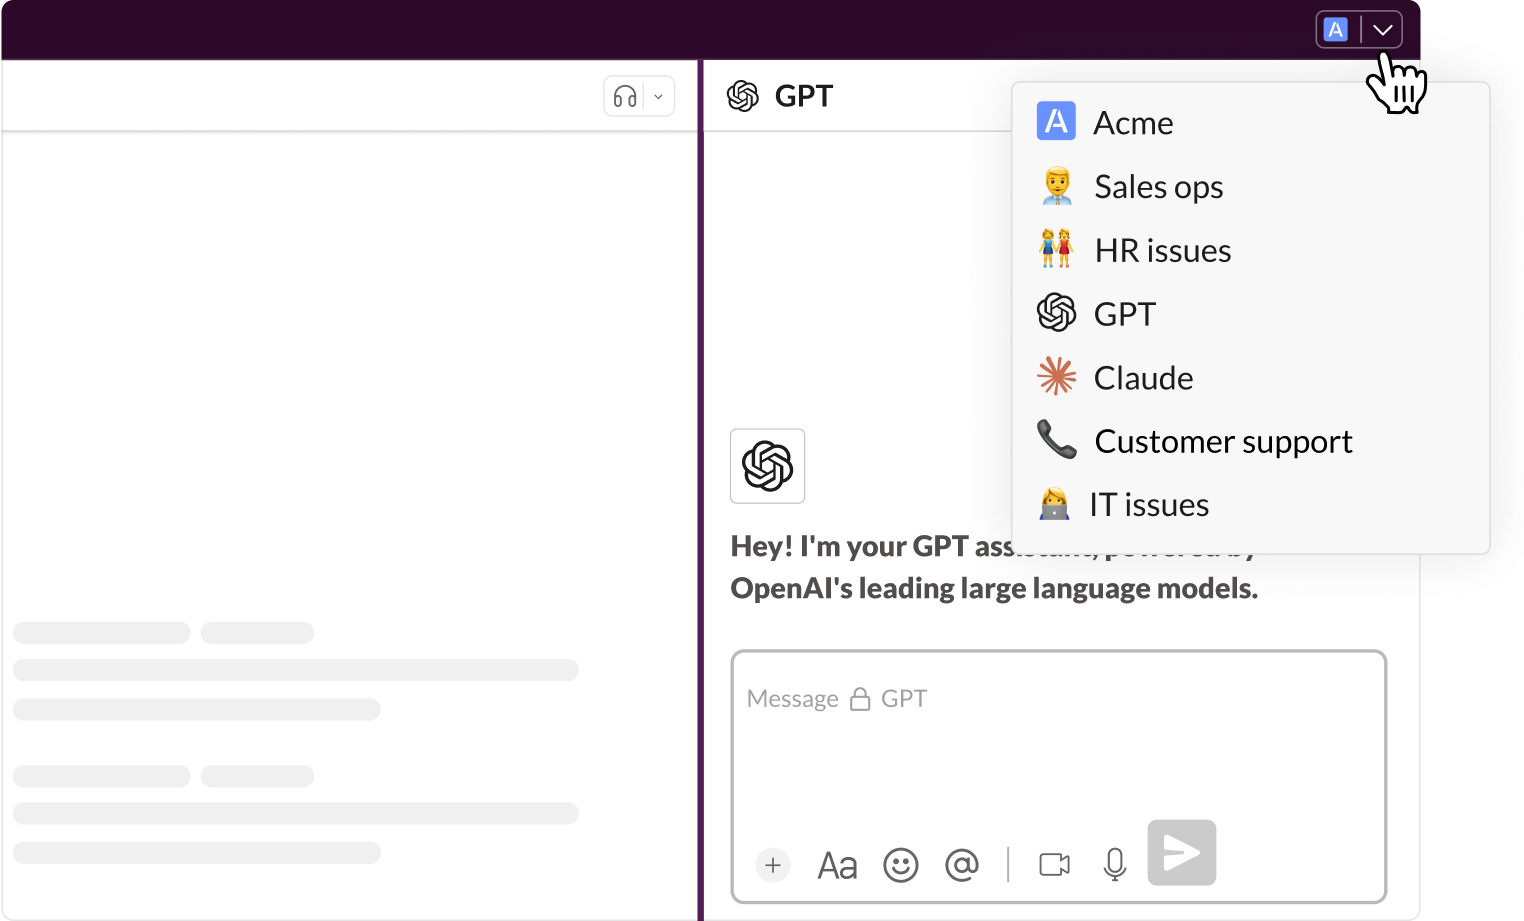Viewport: 1524px width, 921px height.
Task: Open the plus attachments button
Action: 773,865
